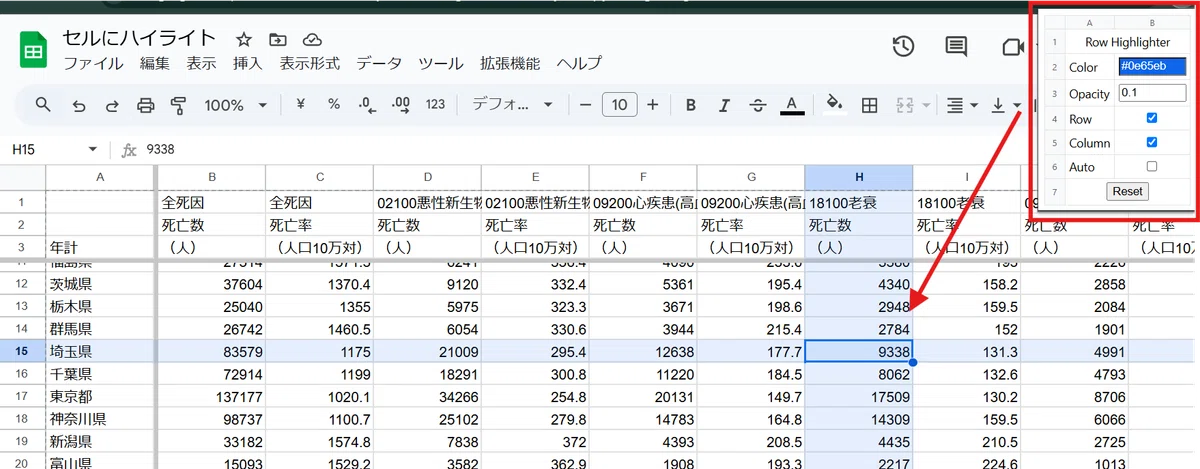Image resolution: width=1200 pixels, height=469 pixels.
Task: Toggle strikethrough formatting
Action: coord(758,105)
